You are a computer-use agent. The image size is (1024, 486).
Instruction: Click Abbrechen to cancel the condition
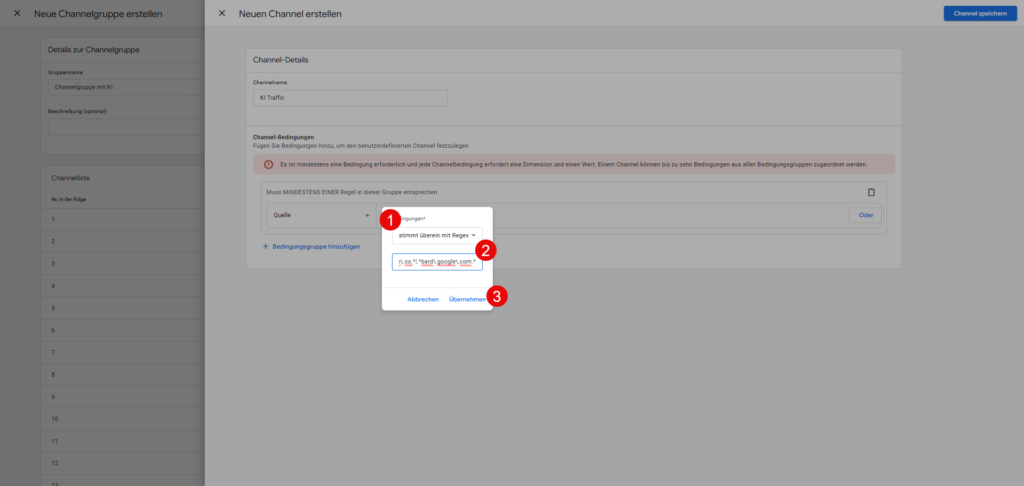(x=423, y=299)
